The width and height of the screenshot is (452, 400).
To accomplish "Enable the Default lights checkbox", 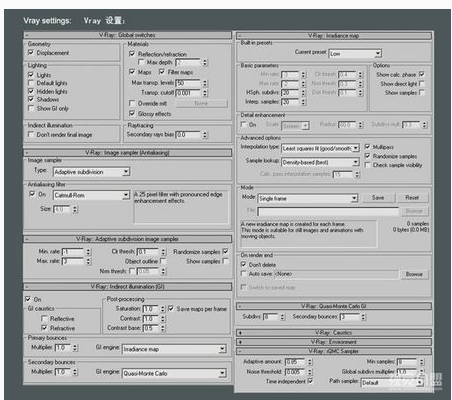I will 31,83.
